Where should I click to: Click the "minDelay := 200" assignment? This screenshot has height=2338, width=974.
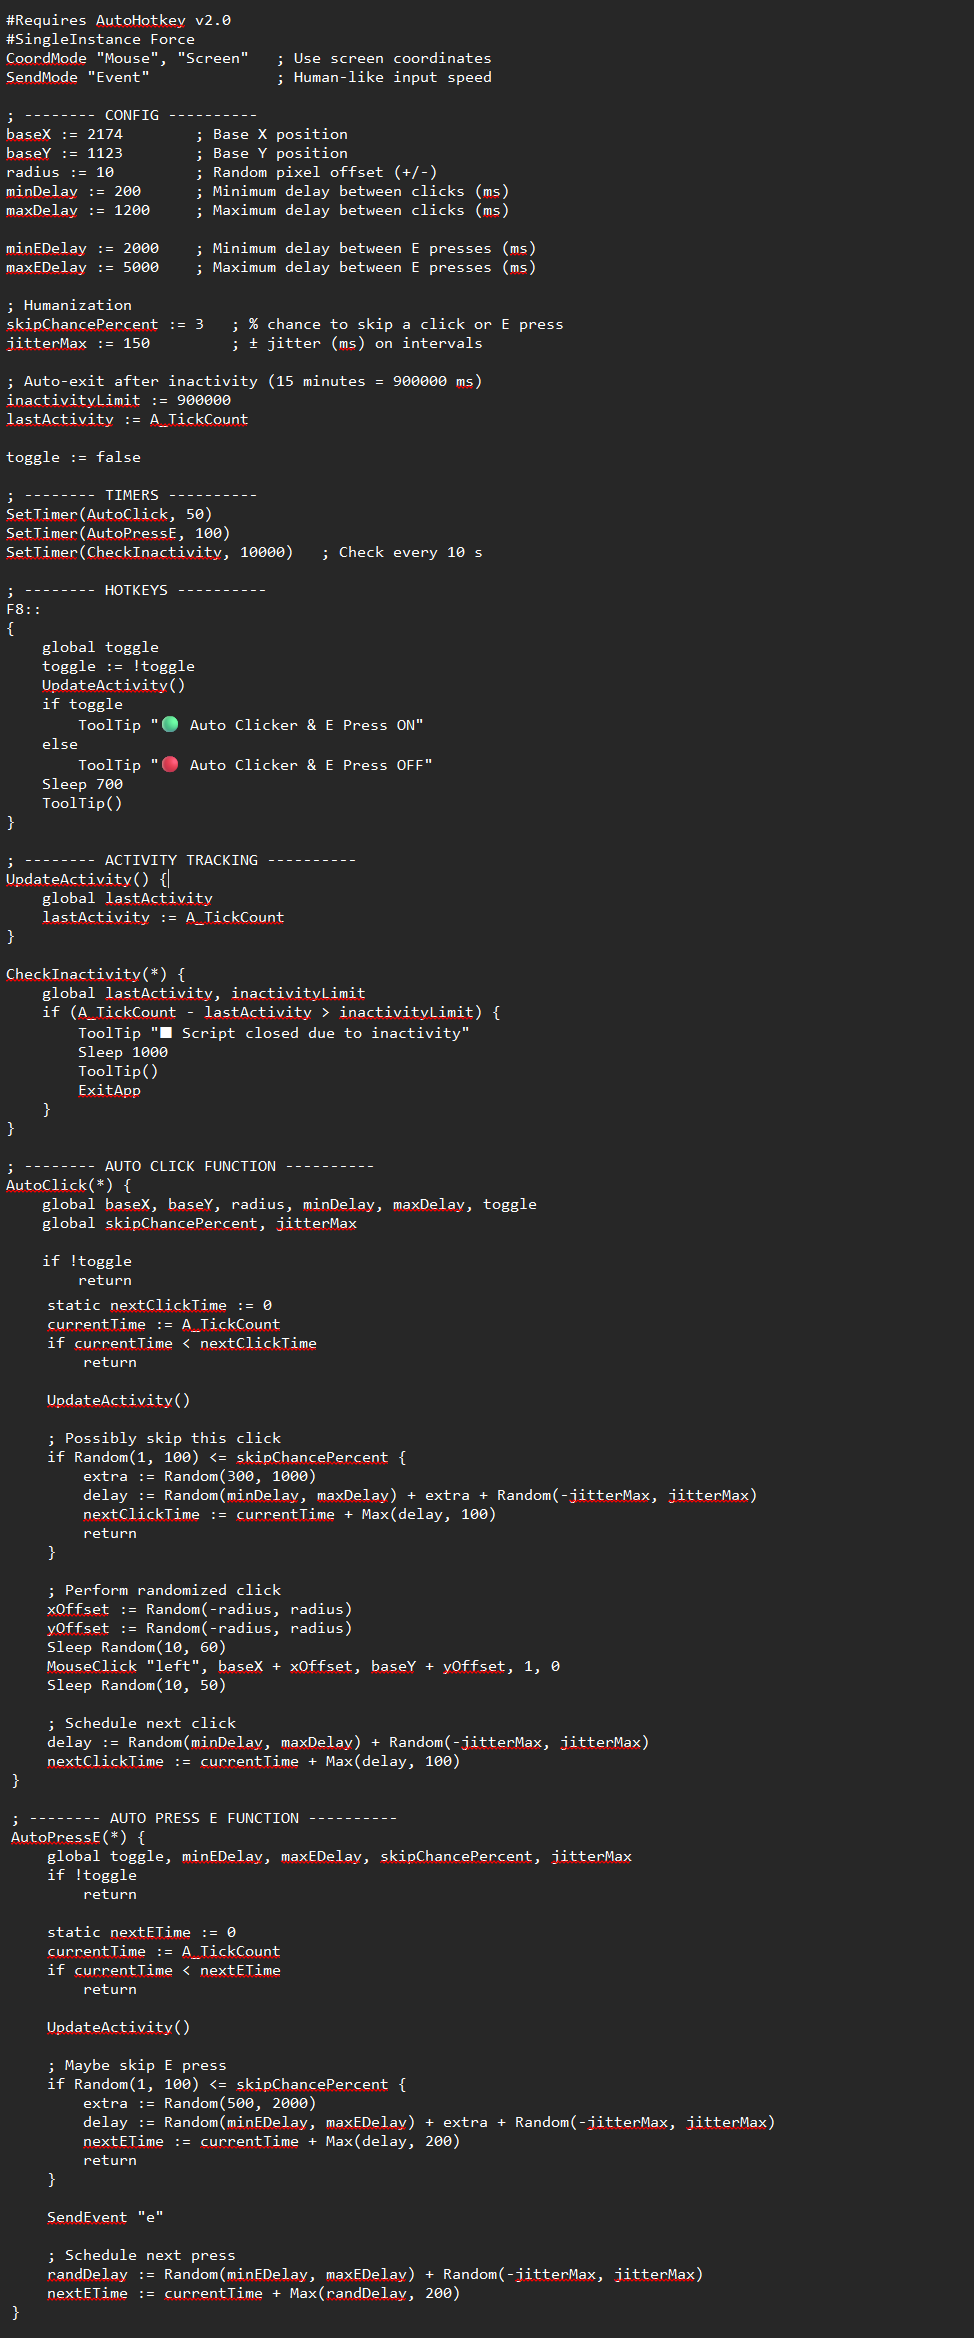point(73,191)
